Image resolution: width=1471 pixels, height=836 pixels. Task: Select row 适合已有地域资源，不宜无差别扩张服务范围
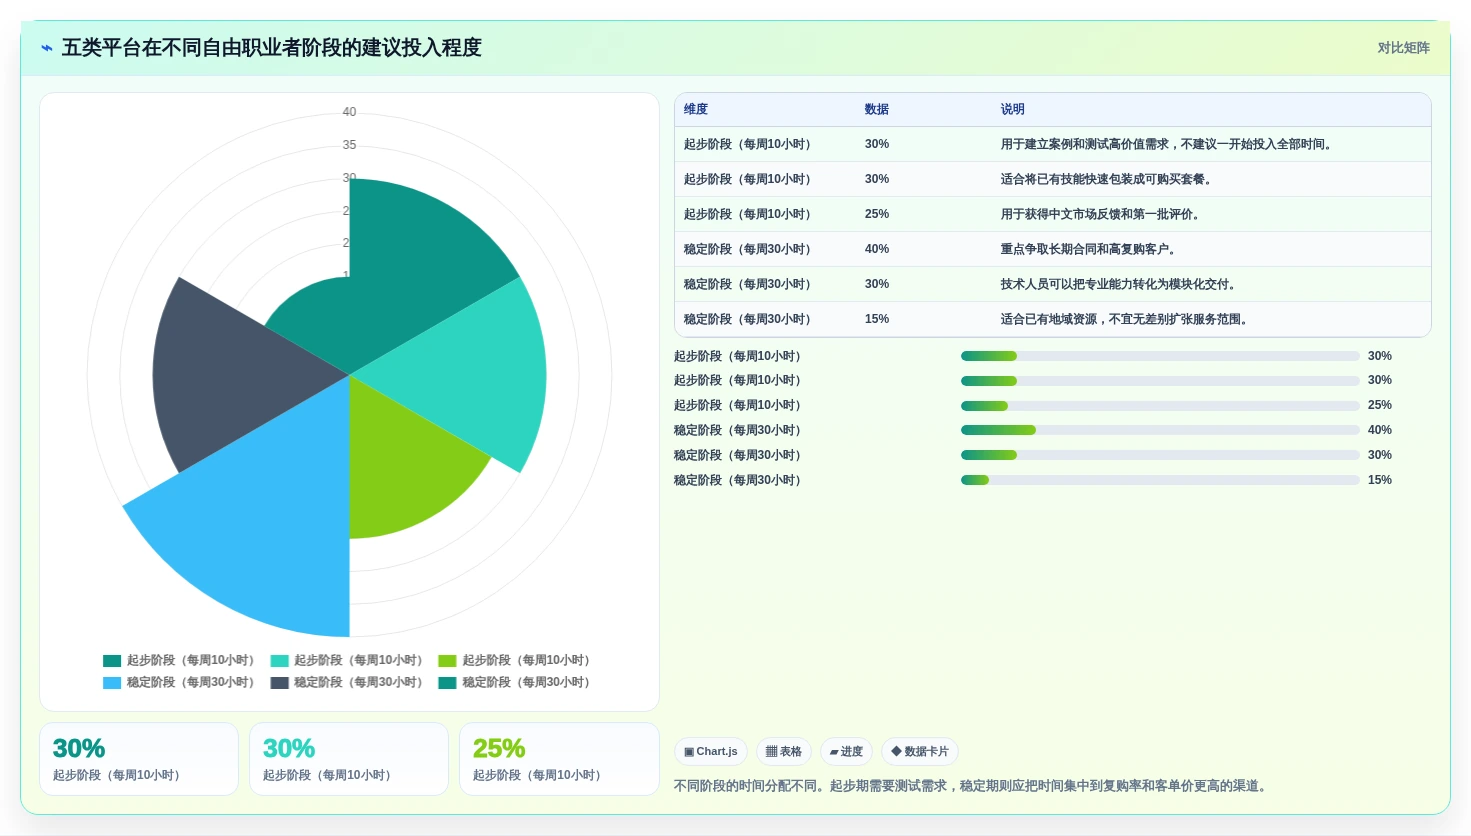1053,319
